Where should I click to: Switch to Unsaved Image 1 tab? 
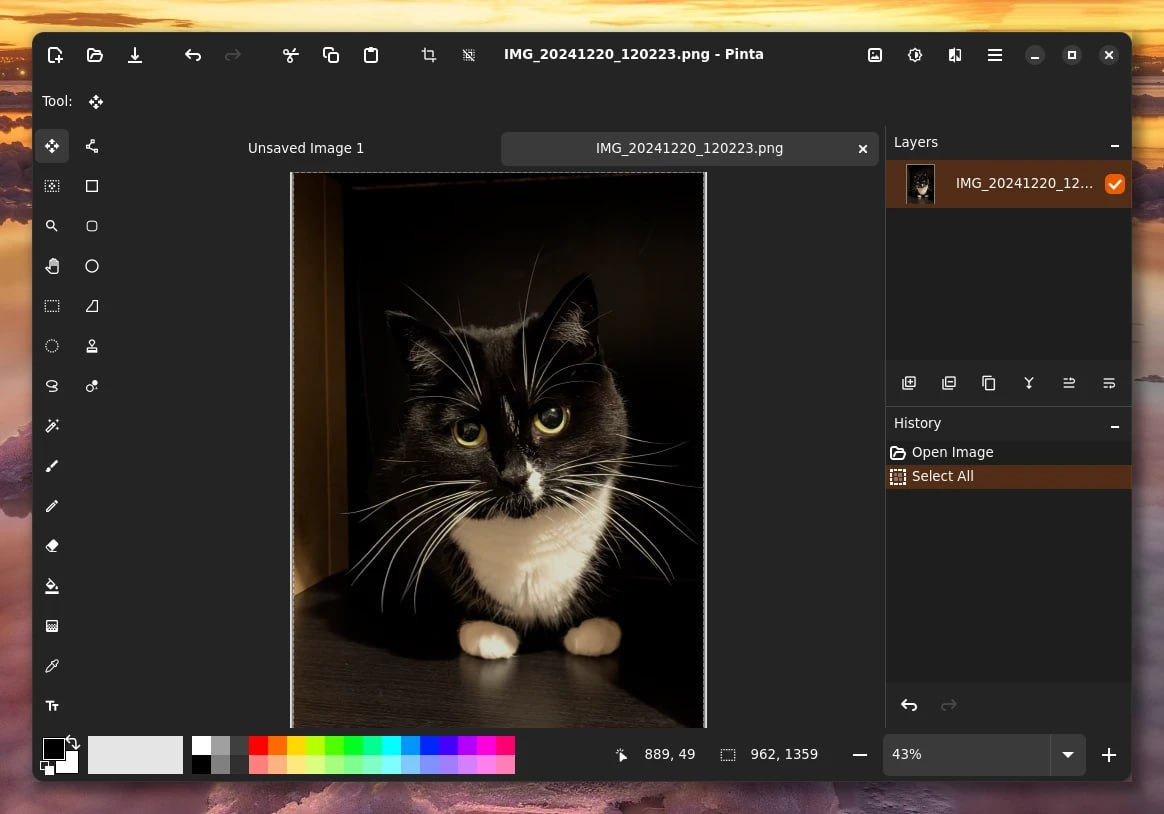coord(306,148)
